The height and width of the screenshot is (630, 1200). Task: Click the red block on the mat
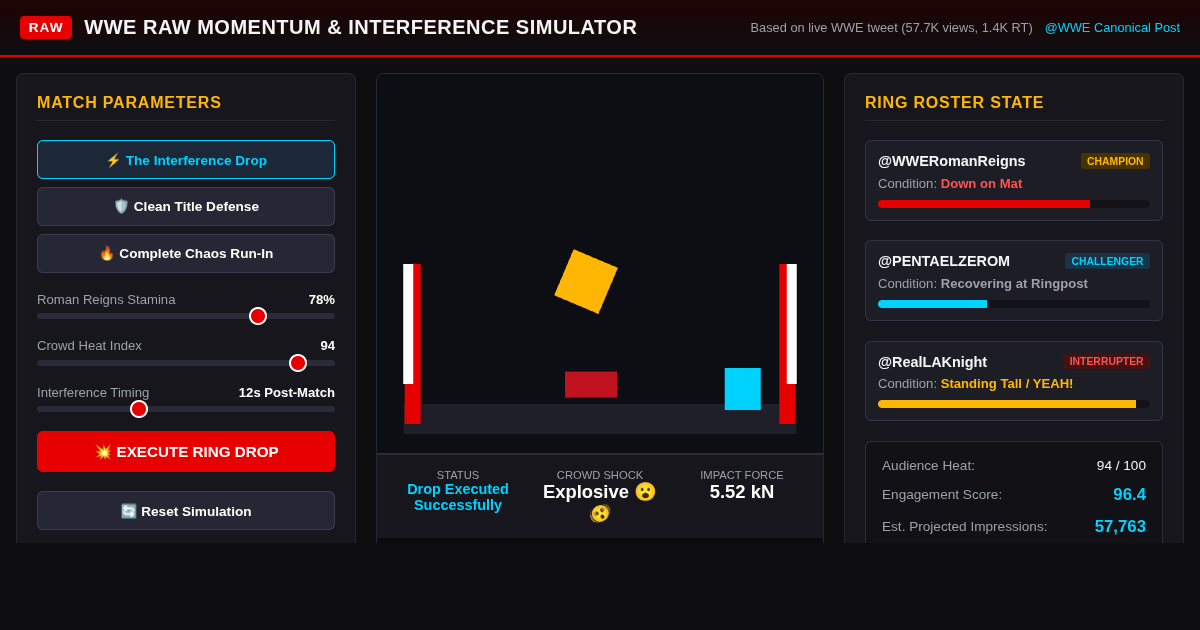[x=591, y=384]
